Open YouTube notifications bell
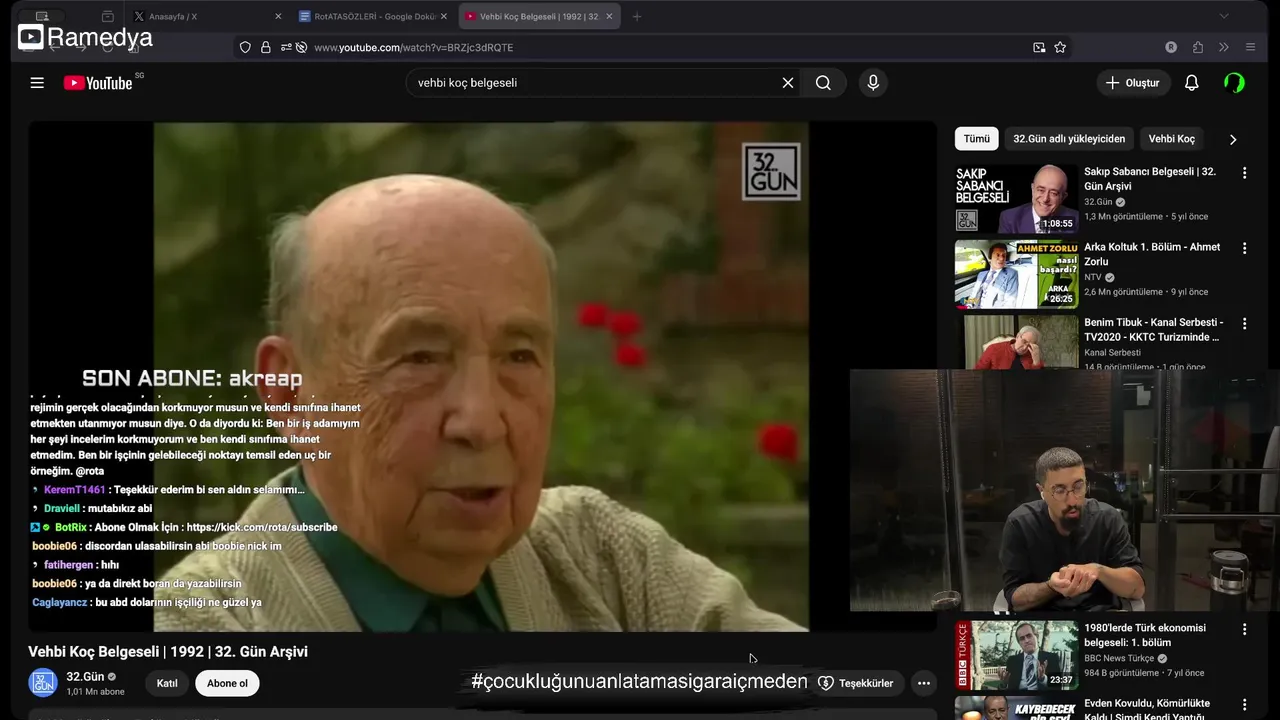Viewport: 1280px width, 720px height. (x=1191, y=83)
